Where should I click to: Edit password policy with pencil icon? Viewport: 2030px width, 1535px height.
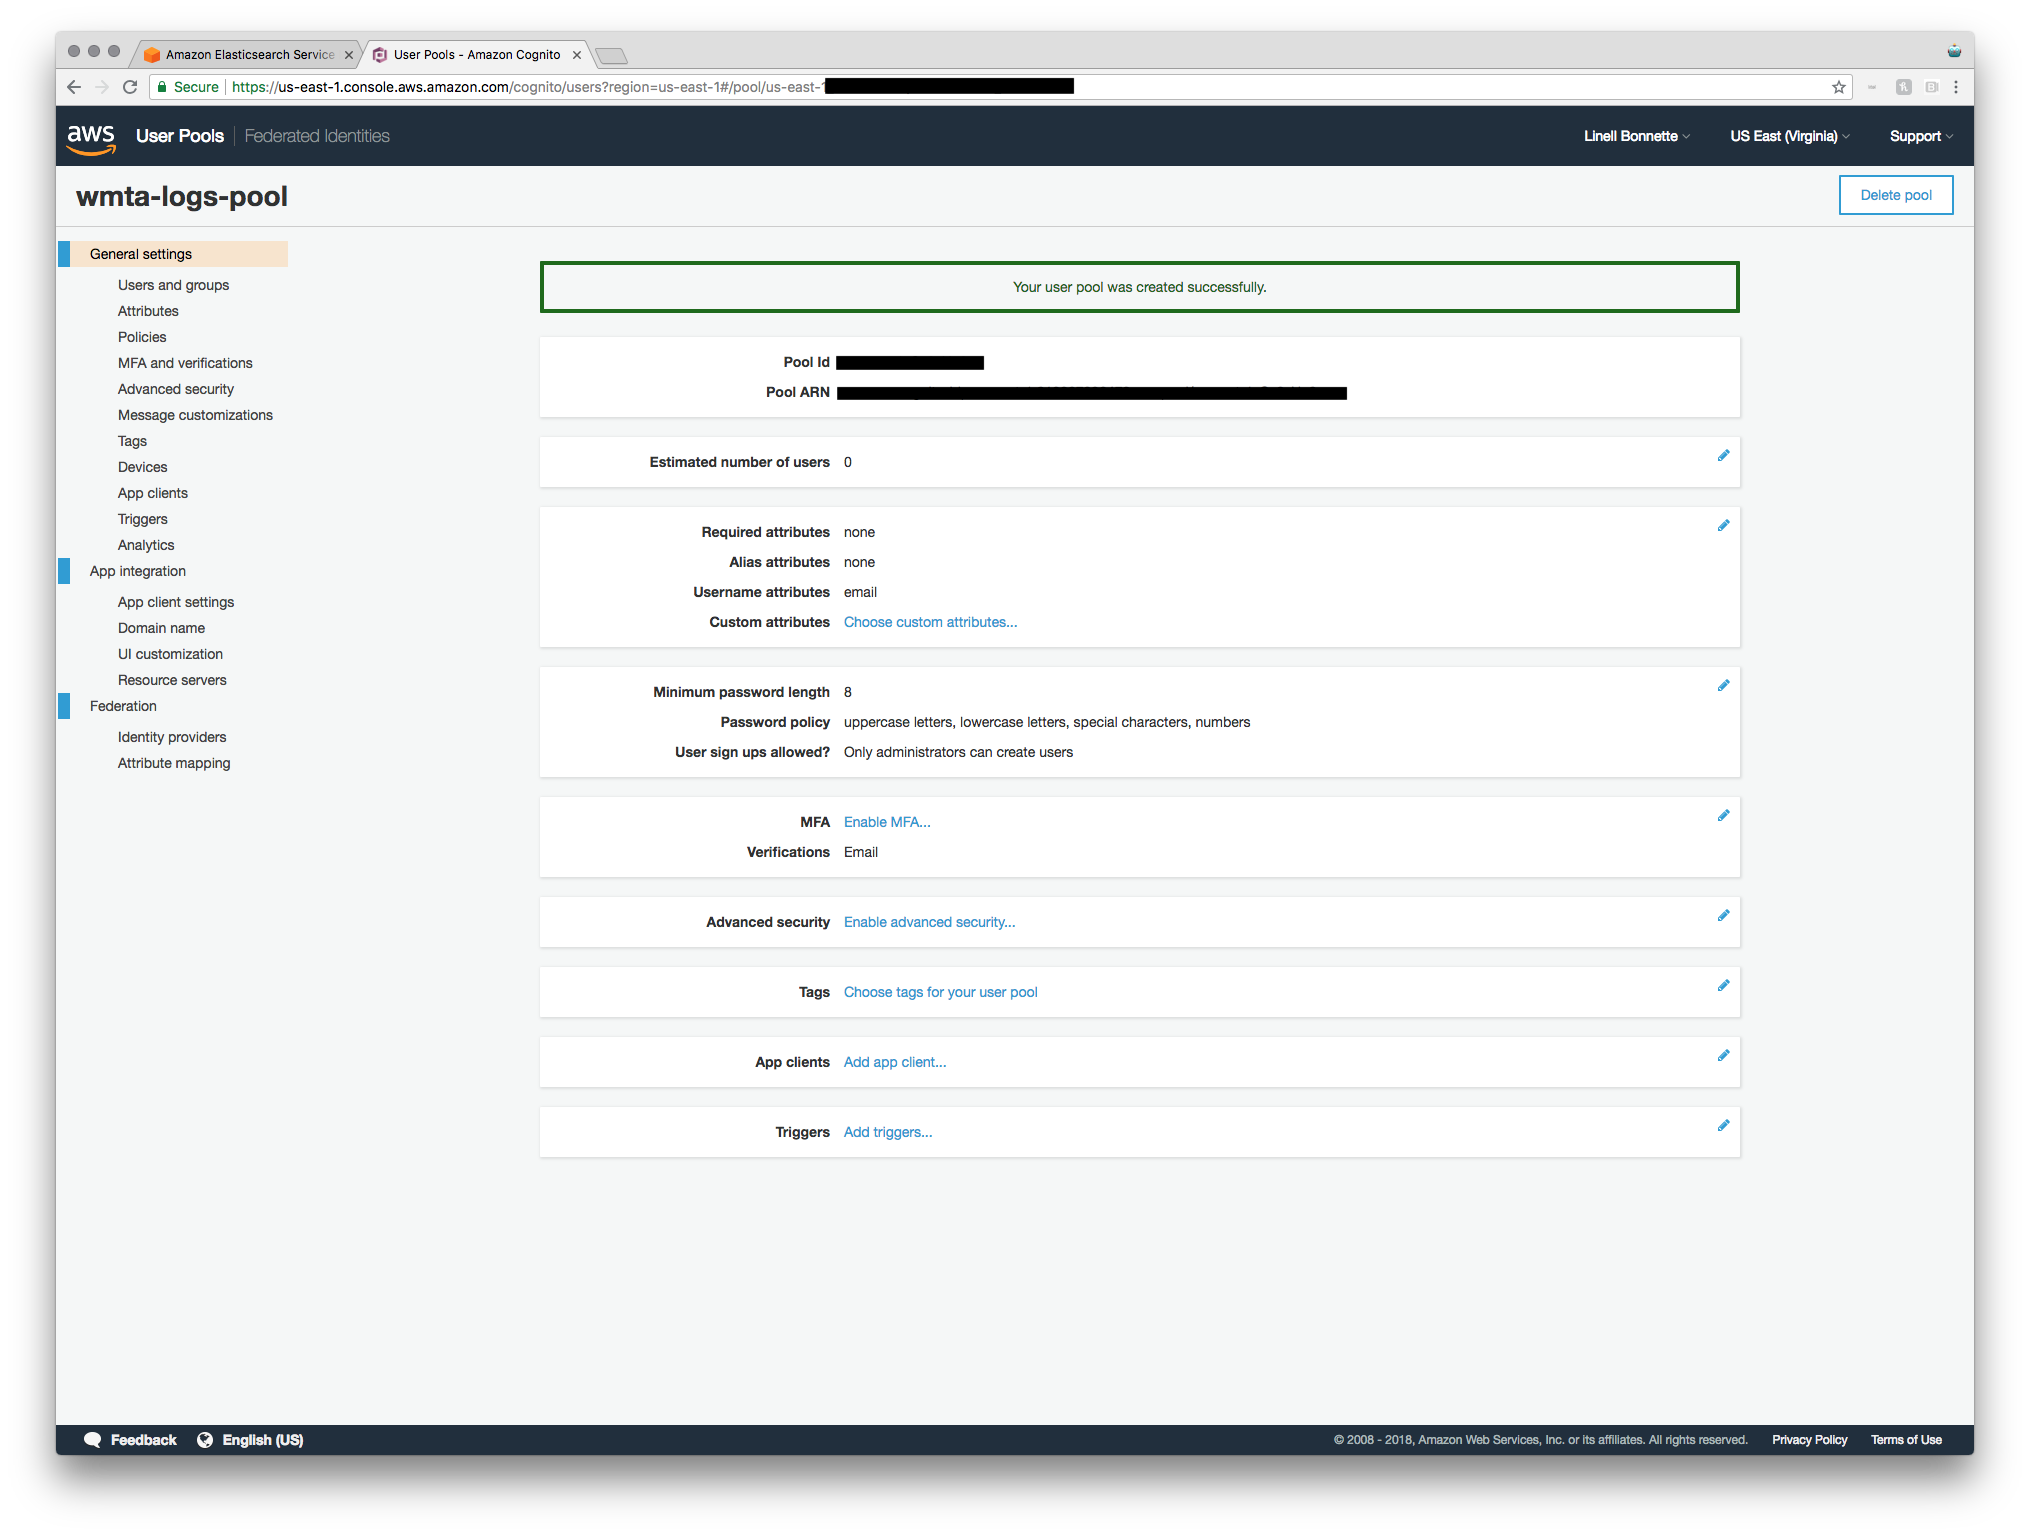(x=1723, y=686)
